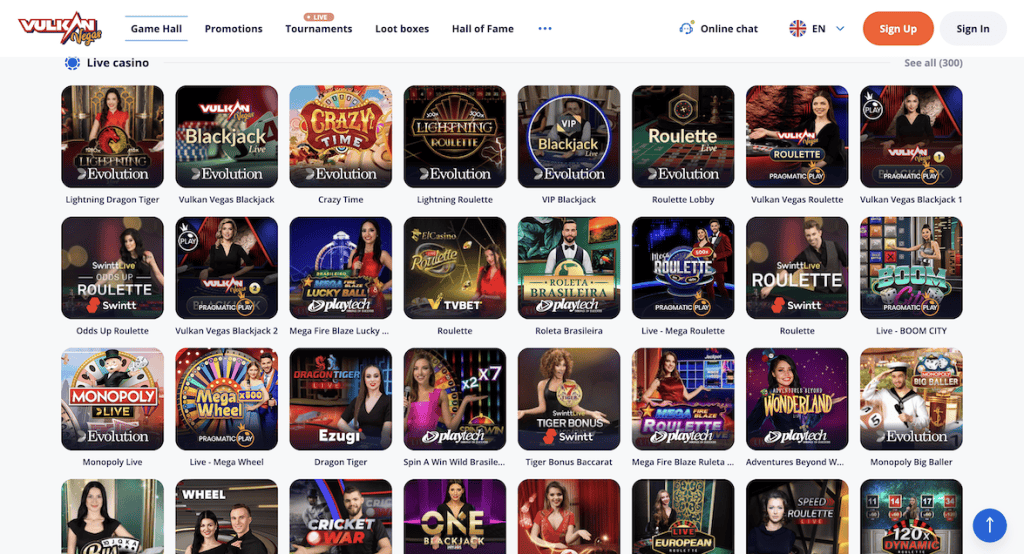Viewport: 1024px width, 554px height.
Task: Click the Sign In button
Action: click(x=973, y=29)
